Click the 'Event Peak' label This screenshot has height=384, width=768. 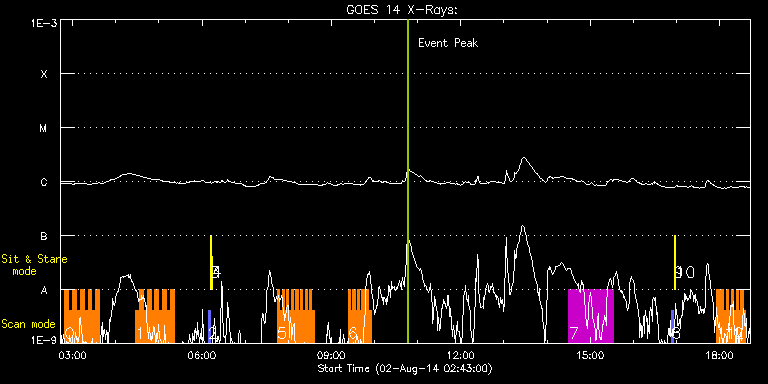[x=448, y=43]
